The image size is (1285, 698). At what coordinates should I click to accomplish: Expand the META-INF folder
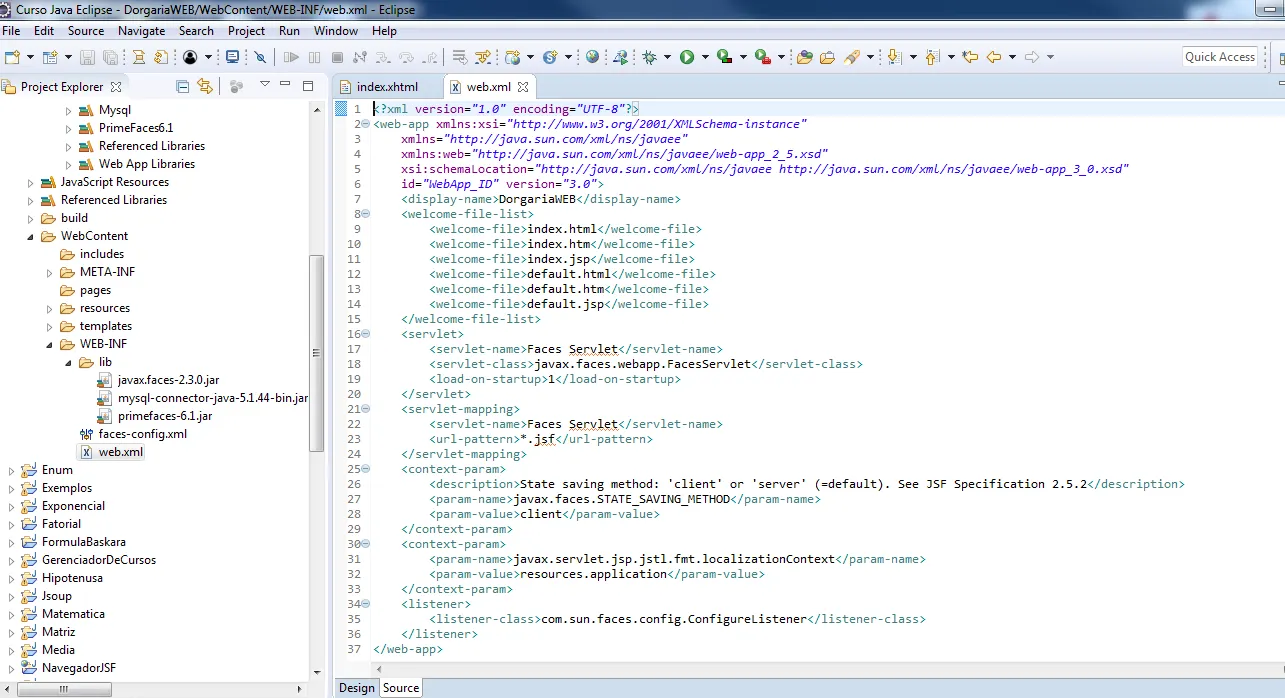pyautogui.click(x=50, y=272)
